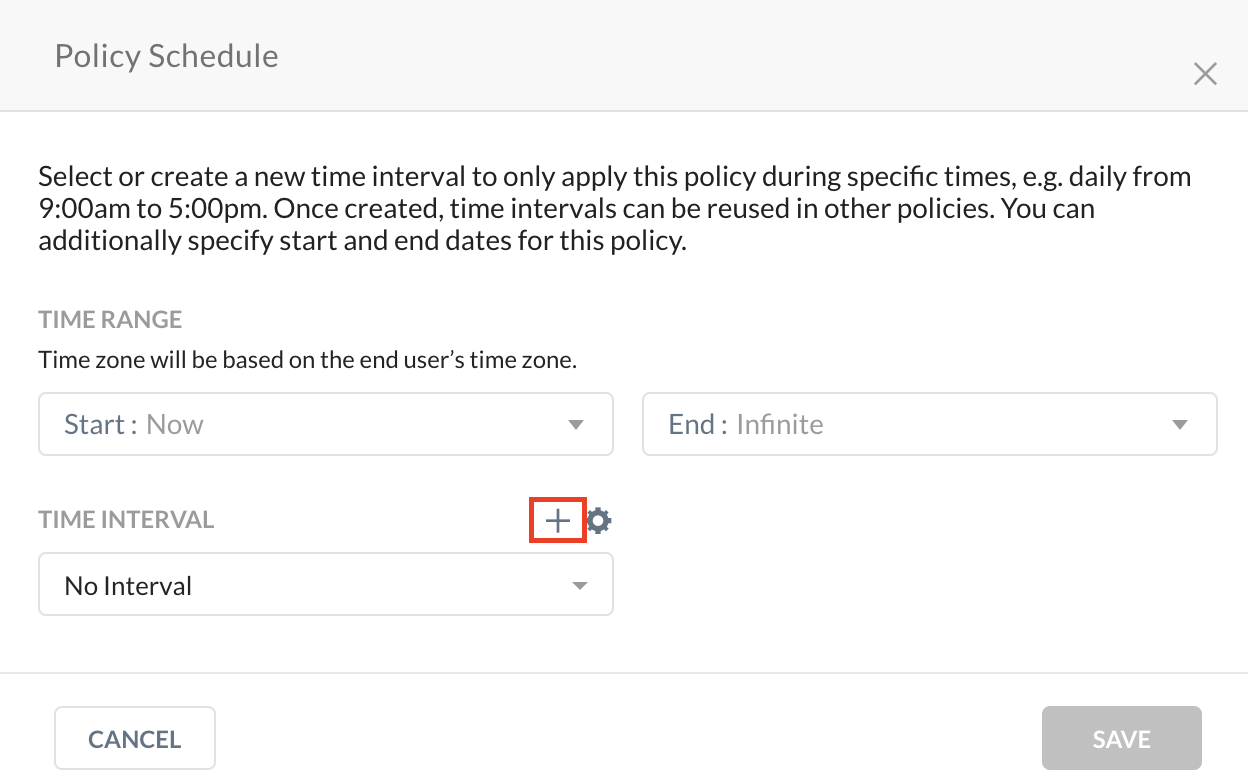Open the Start: Now dropdown
The image size is (1248, 784).
click(x=326, y=424)
